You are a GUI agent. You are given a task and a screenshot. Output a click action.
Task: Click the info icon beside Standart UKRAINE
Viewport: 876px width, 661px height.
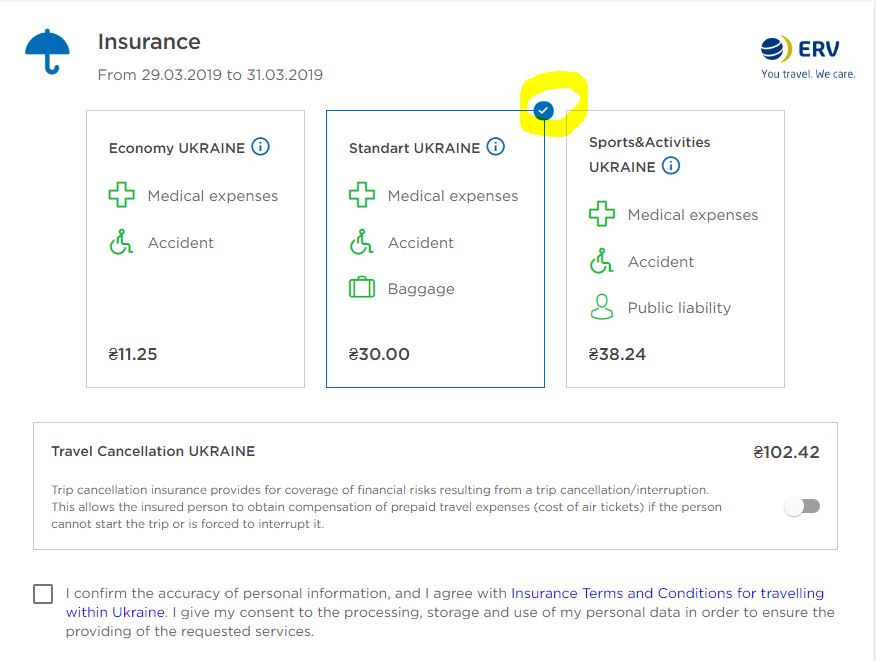pyautogui.click(x=496, y=147)
